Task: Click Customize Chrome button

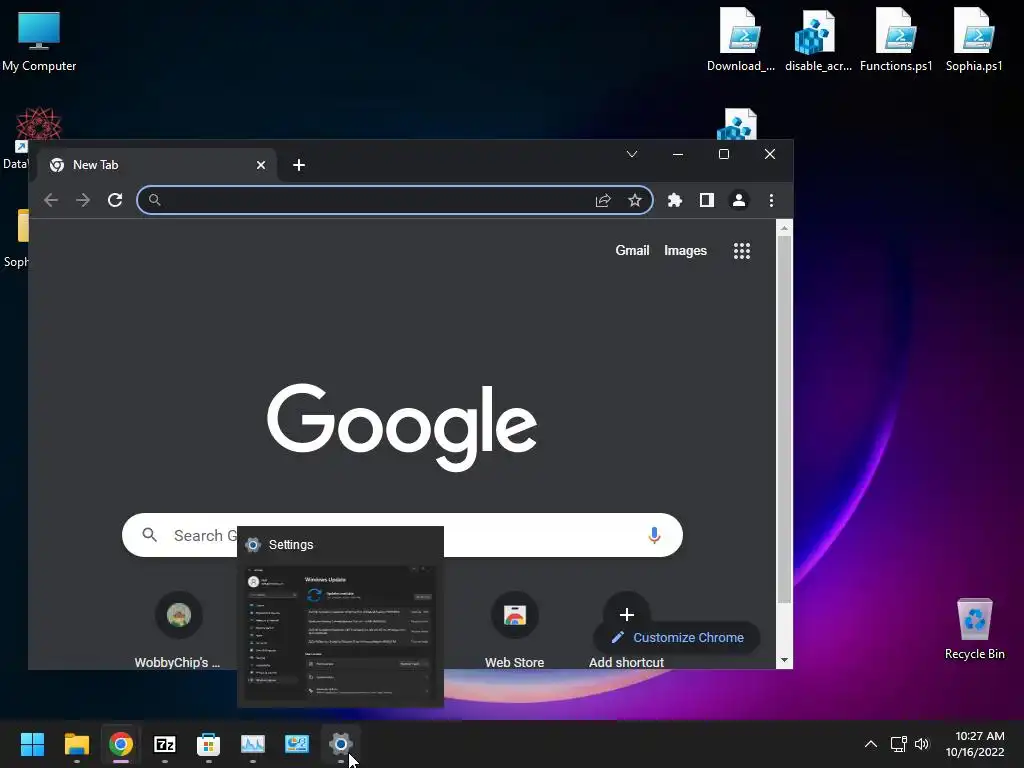Action: click(677, 637)
